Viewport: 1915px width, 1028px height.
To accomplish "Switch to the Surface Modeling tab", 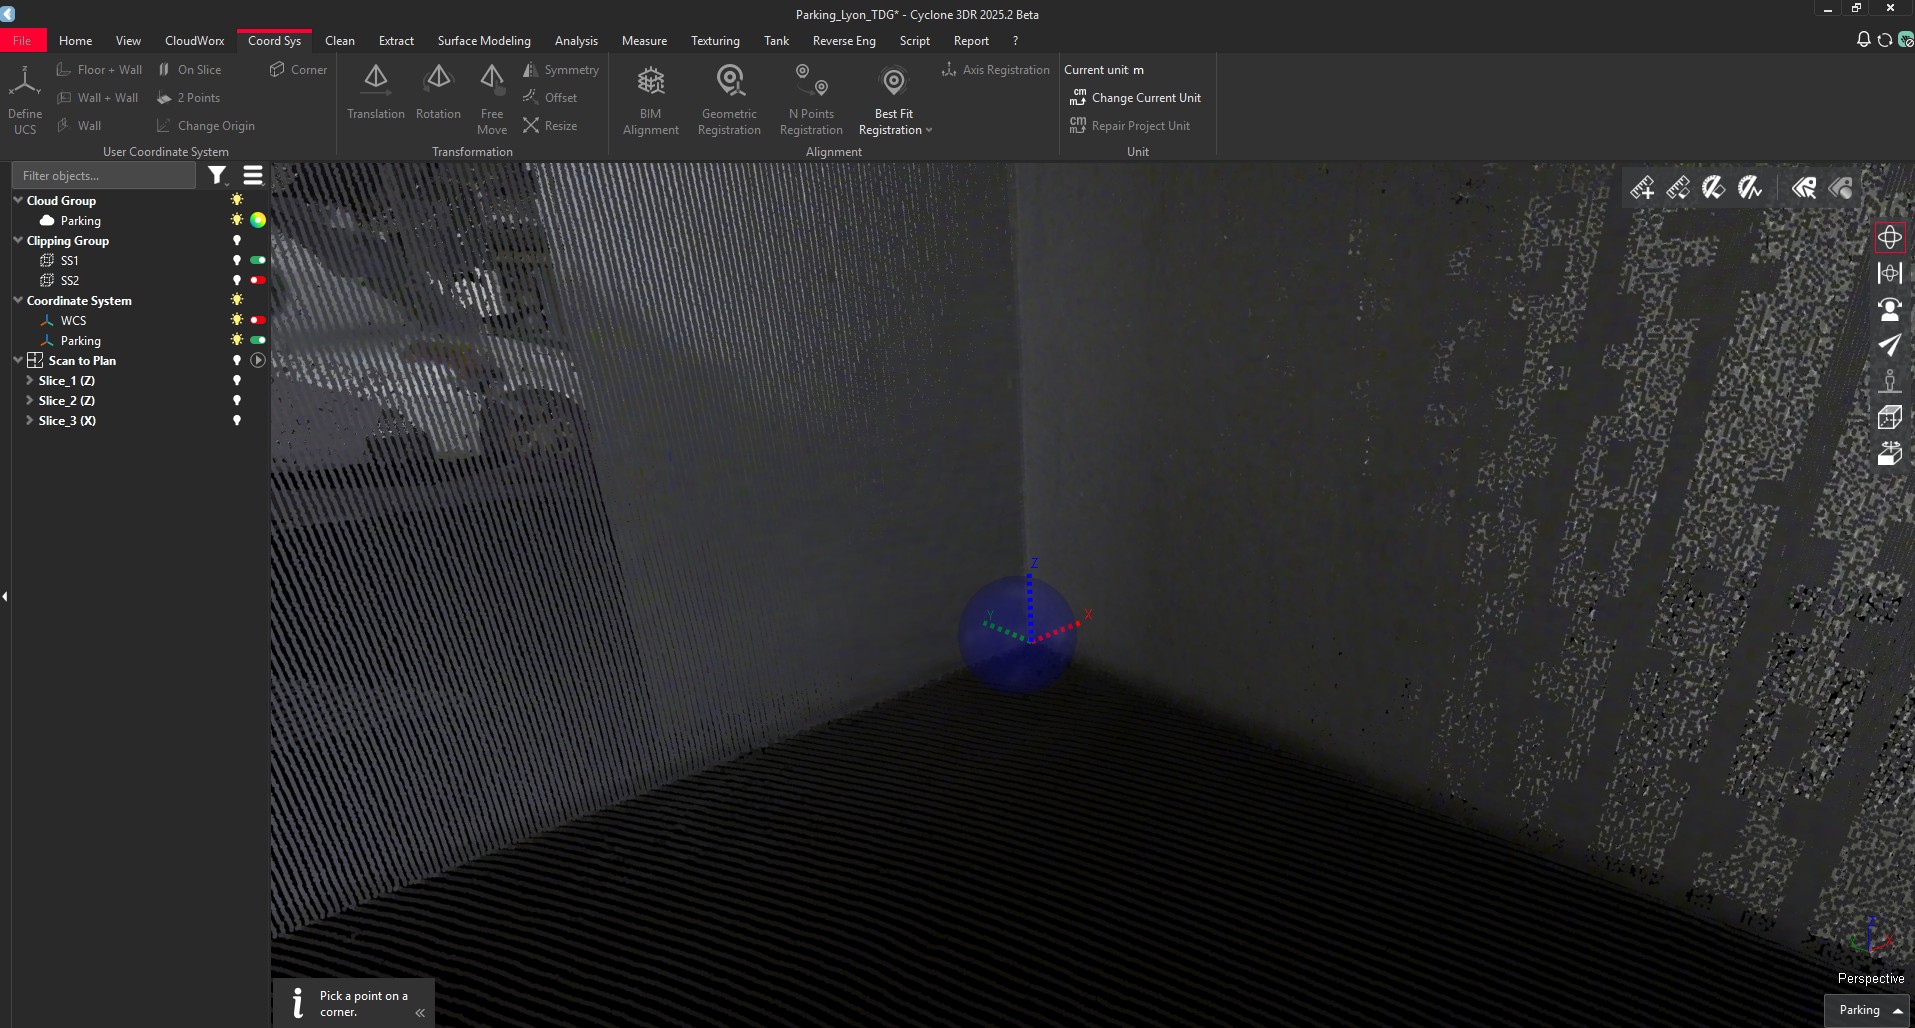I will click(483, 41).
